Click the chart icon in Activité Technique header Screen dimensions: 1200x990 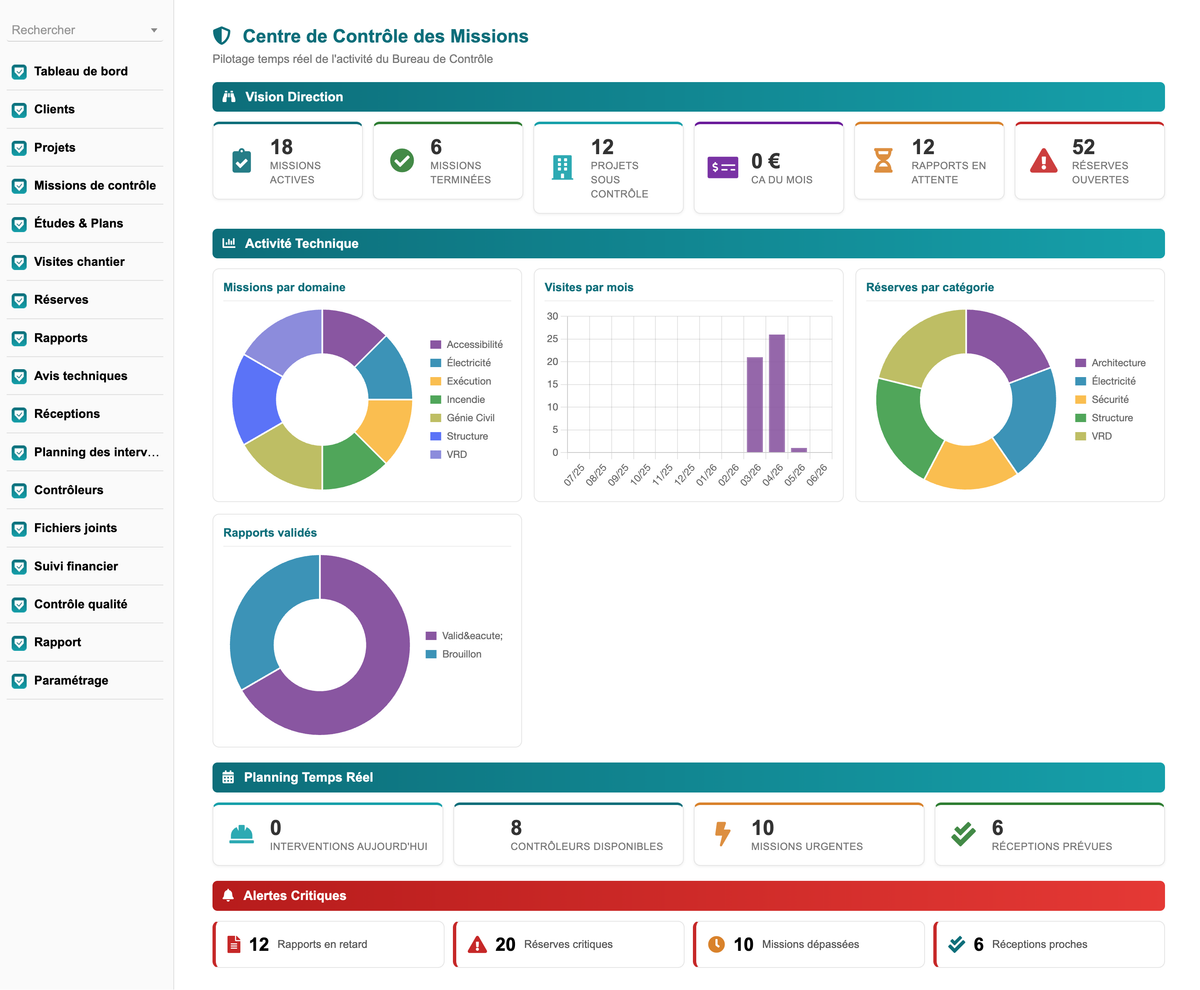(x=228, y=243)
